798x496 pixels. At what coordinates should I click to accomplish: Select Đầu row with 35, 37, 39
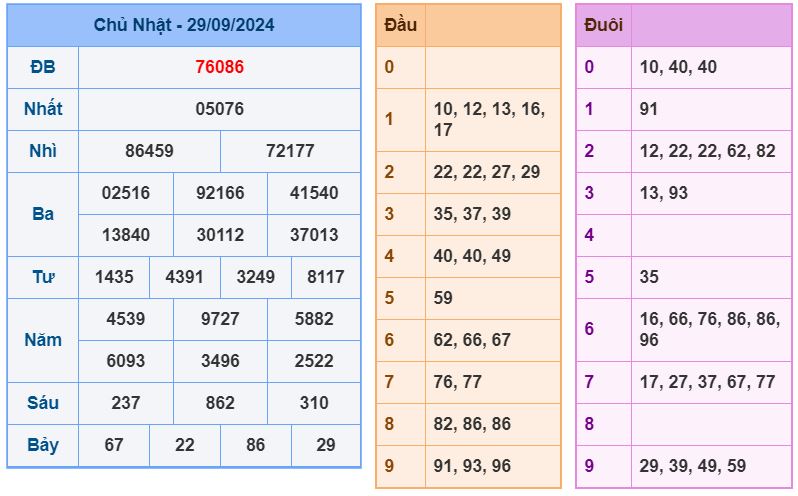tap(468, 214)
